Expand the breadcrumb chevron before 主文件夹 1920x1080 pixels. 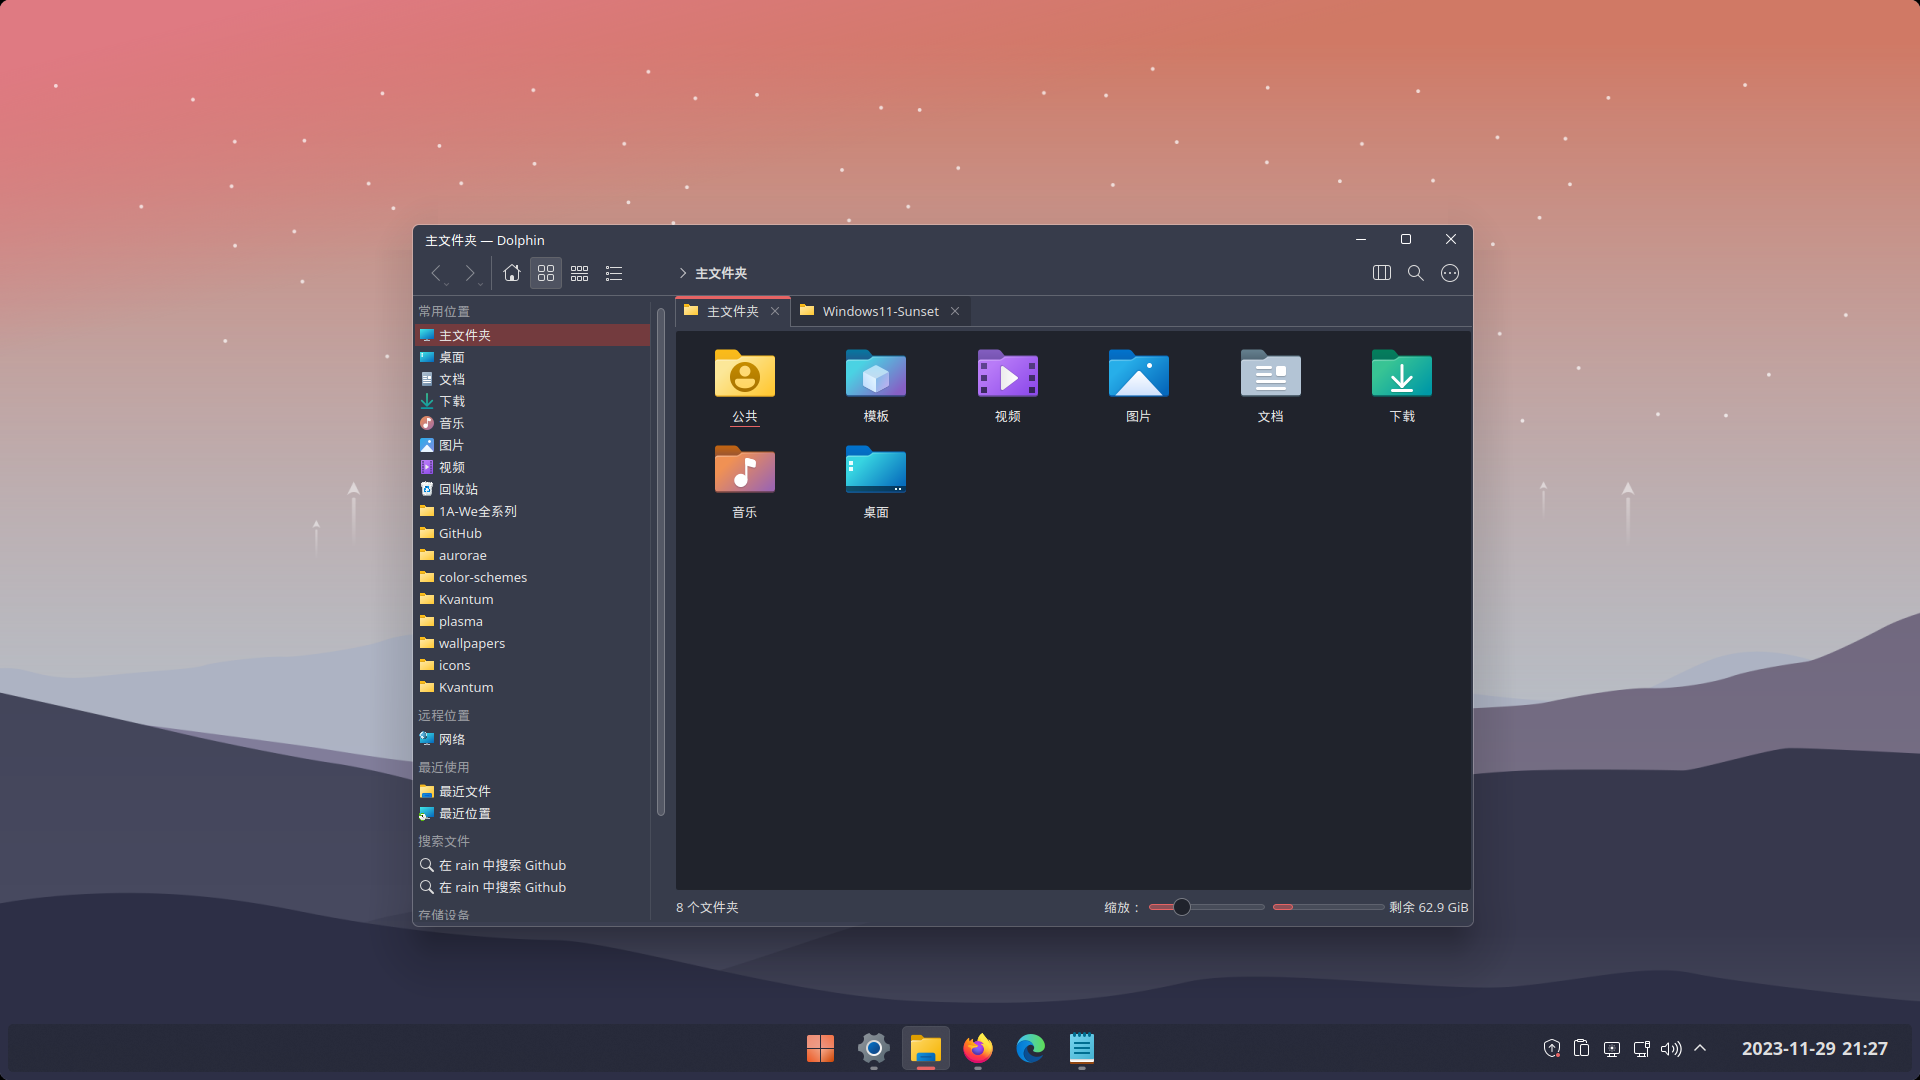[683, 273]
